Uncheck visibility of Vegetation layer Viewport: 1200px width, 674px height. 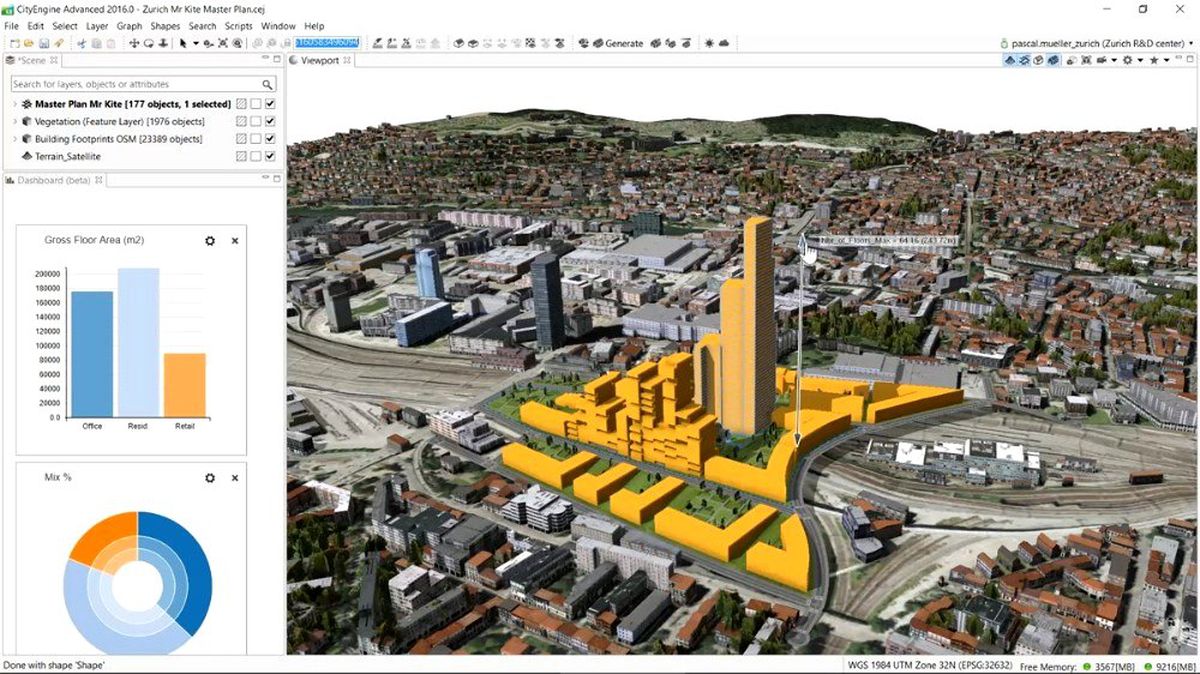pyautogui.click(x=270, y=121)
